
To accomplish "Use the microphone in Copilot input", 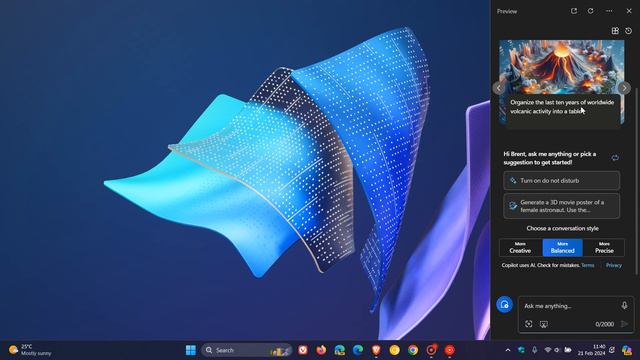I will pyautogui.click(x=624, y=305).
